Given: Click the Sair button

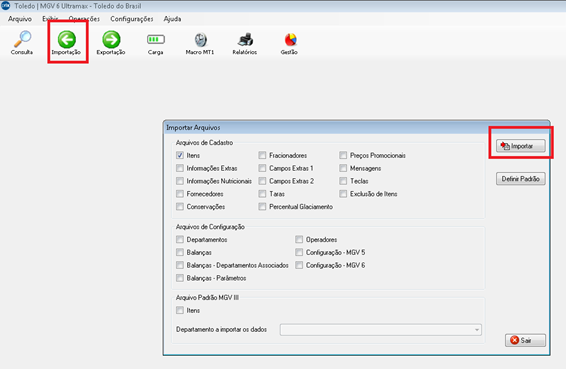Looking at the screenshot, I should [x=525, y=340].
